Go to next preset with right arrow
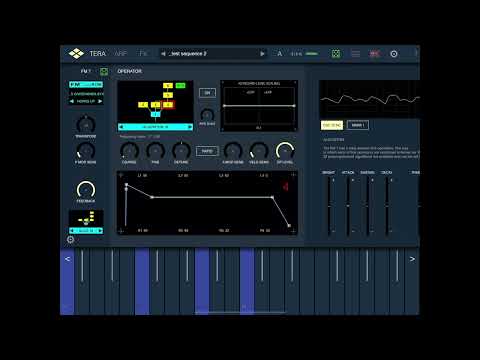 [x=262, y=54]
